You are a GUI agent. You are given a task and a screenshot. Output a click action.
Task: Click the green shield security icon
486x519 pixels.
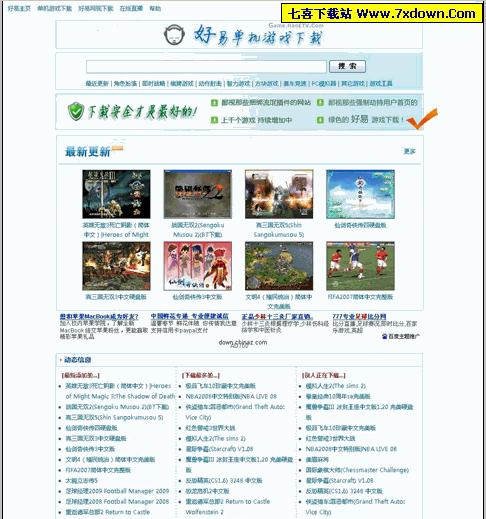tap(76, 111)
